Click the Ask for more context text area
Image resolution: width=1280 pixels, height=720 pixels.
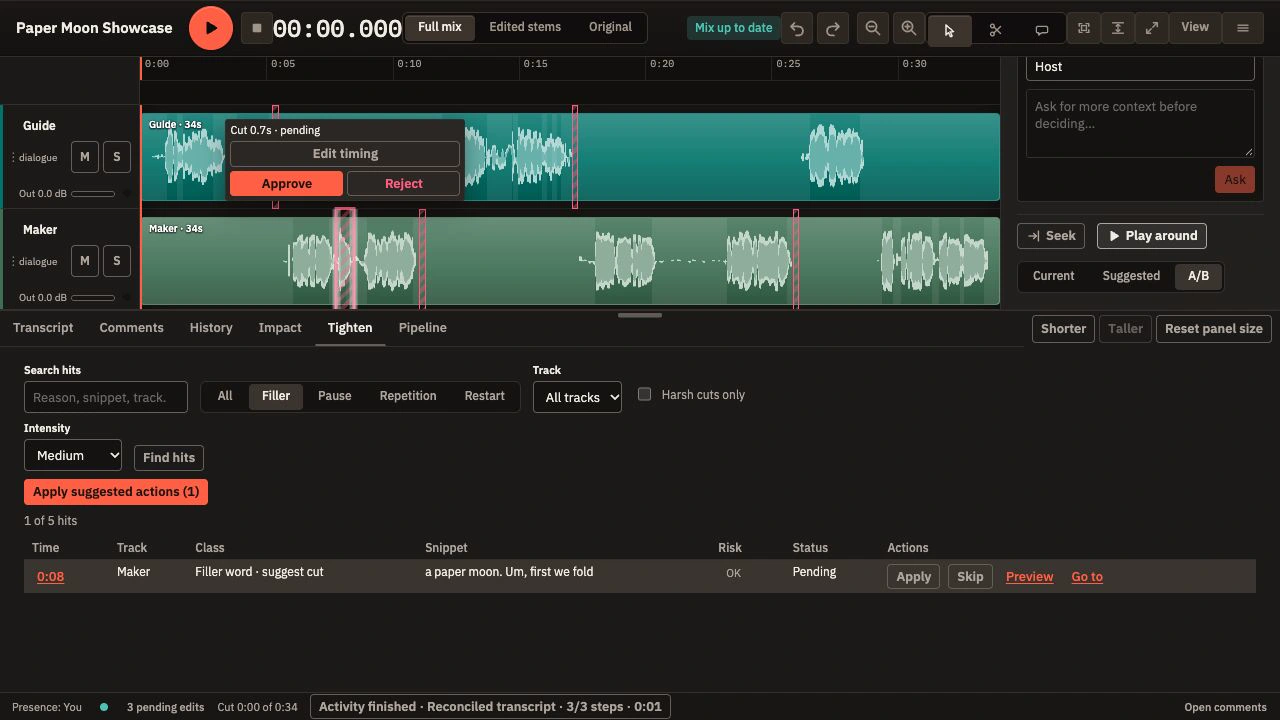1140,123
